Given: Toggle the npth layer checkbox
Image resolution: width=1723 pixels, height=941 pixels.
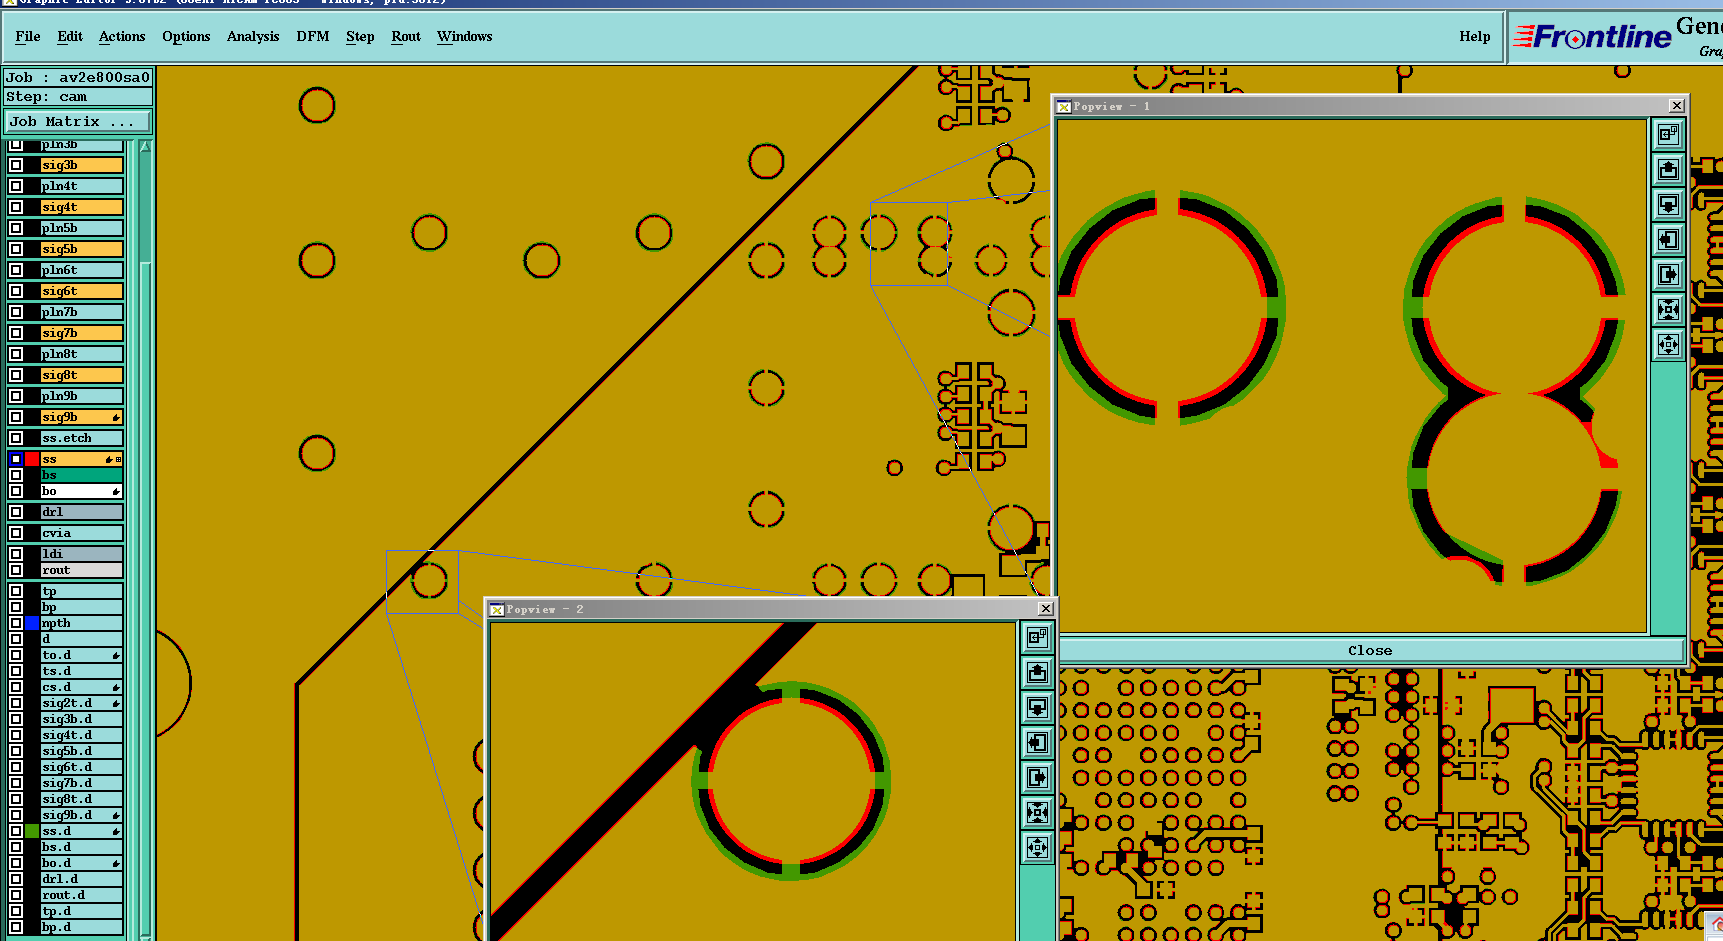Looking at the screenshot, I should [16, 623].
